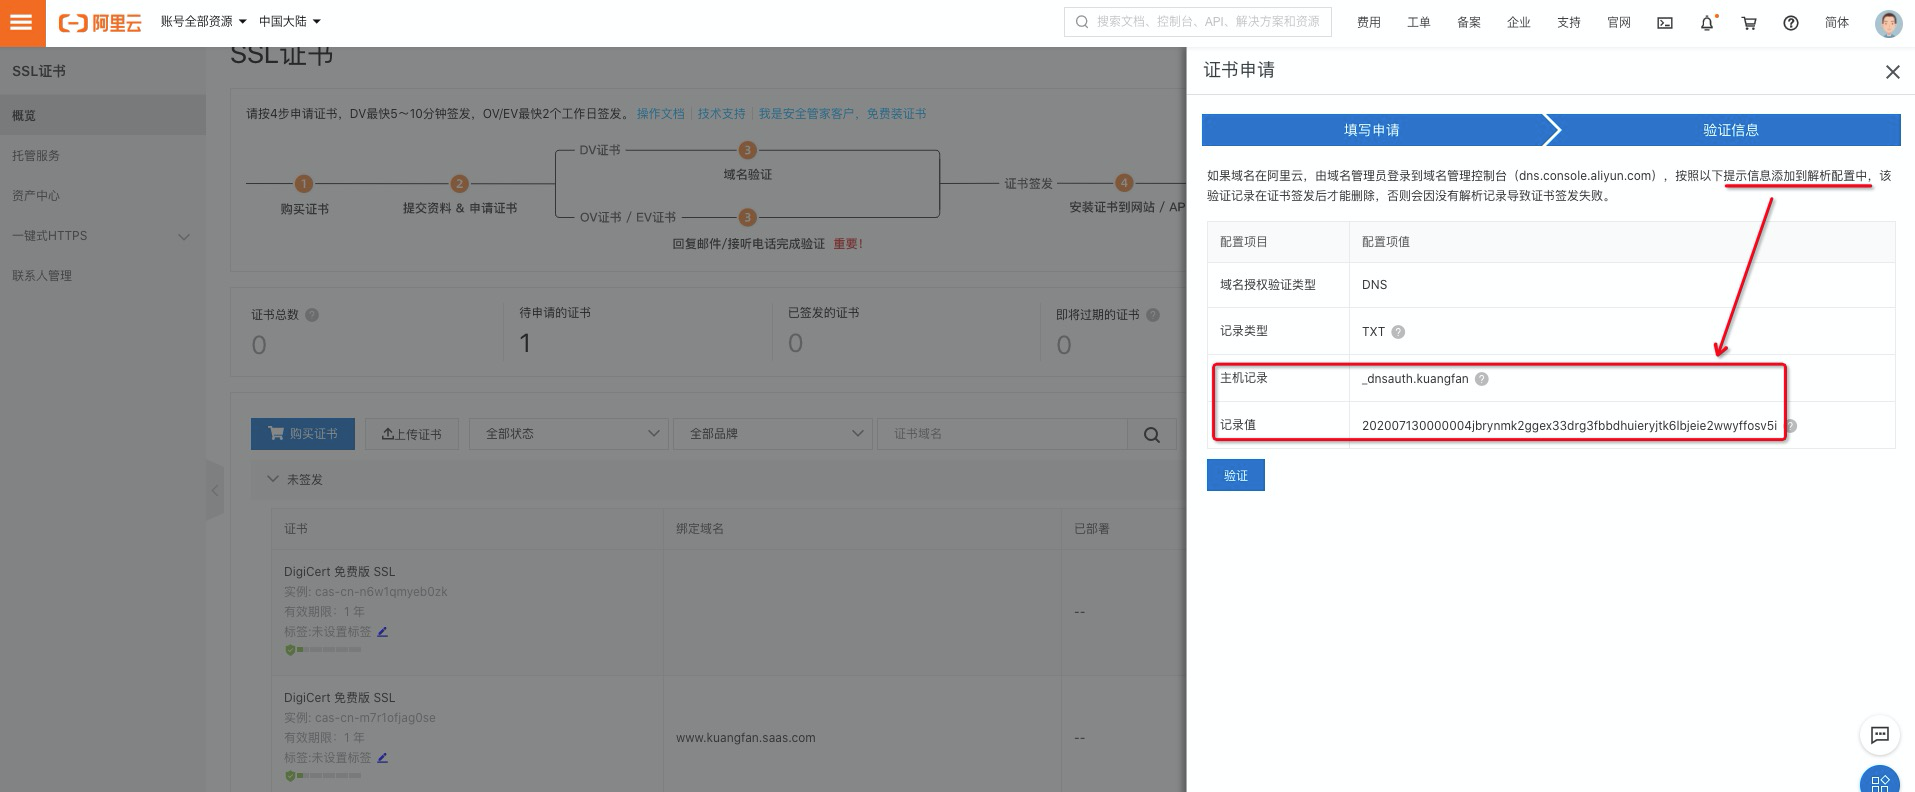Screen dimensions: 1915x792
Task: Close the certificate application panel
Action: pos(1892,72)
